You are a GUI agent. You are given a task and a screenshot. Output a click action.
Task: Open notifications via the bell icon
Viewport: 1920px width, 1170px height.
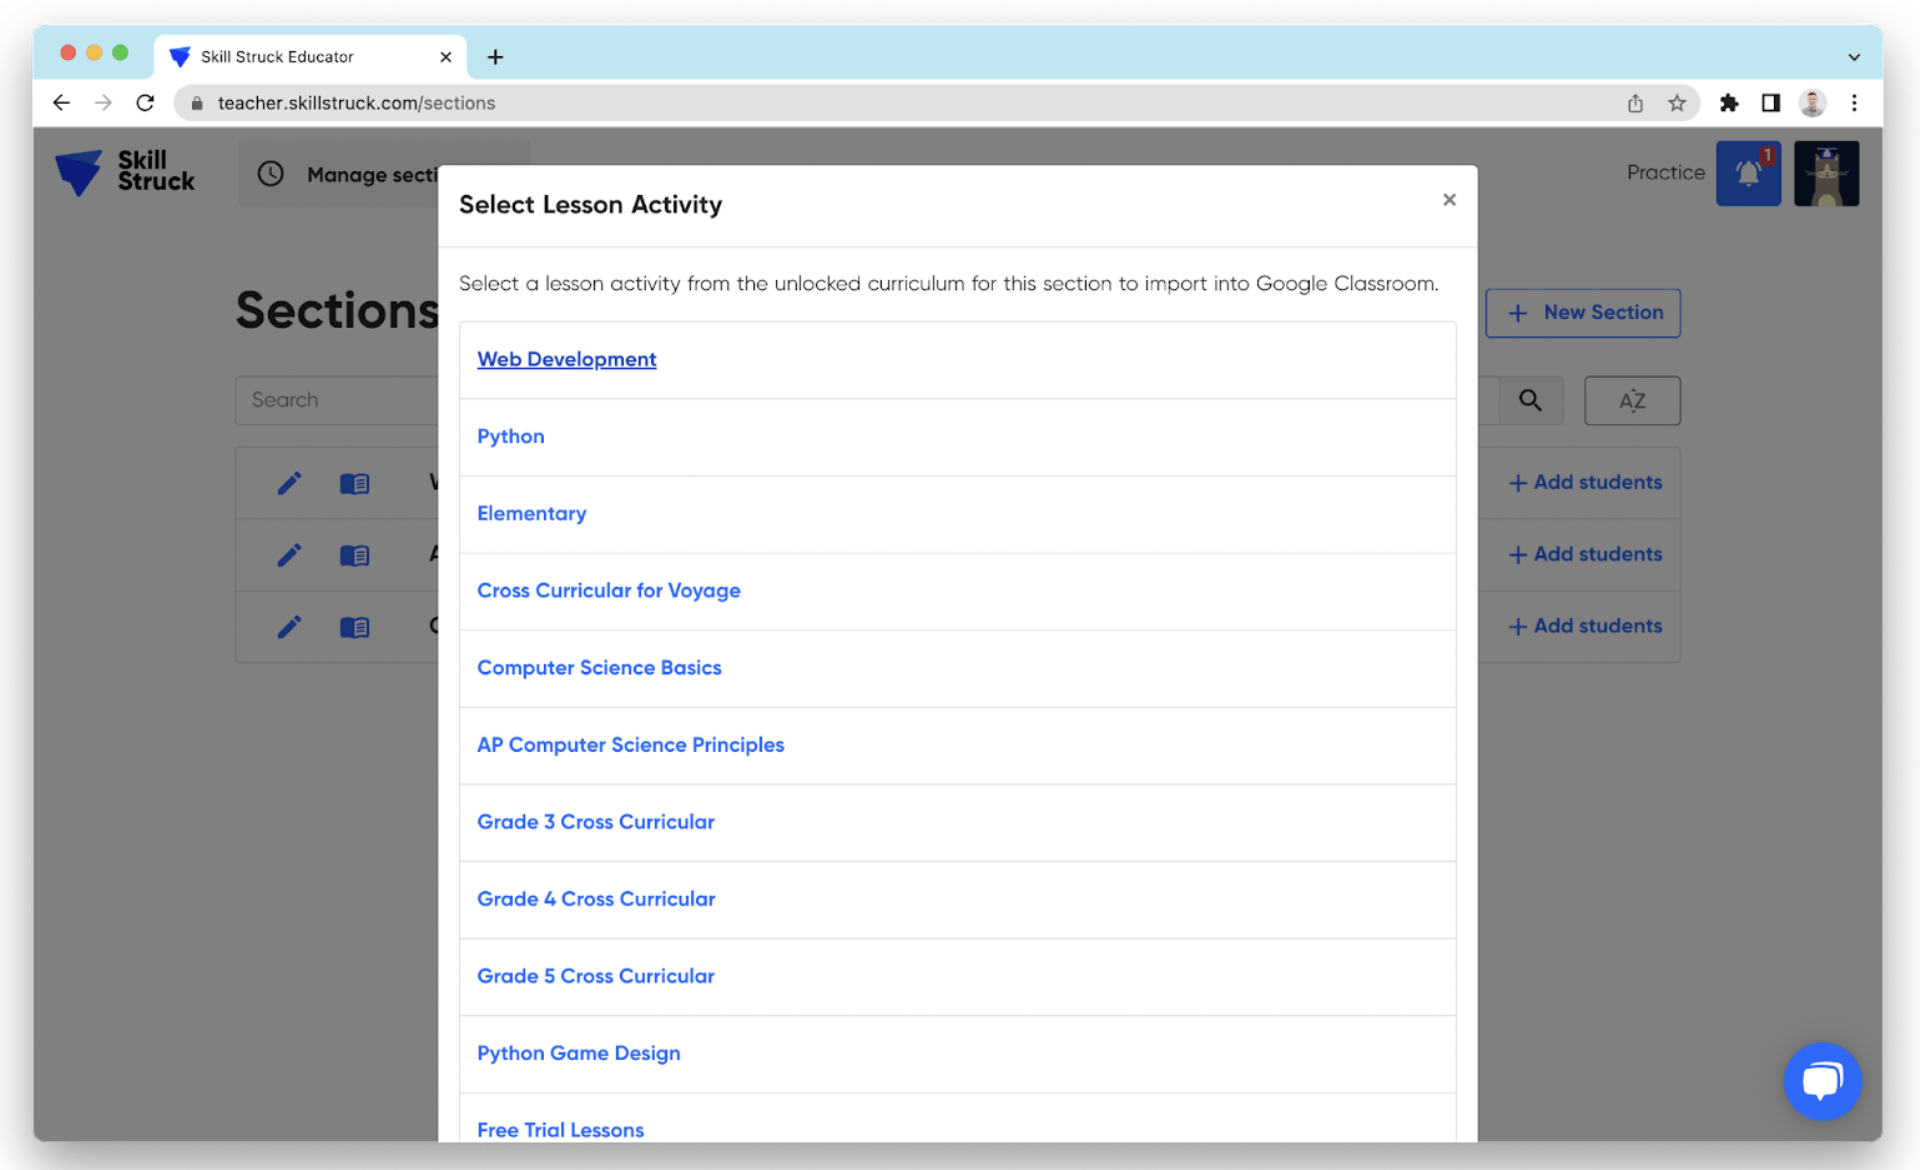[1747, 172]
